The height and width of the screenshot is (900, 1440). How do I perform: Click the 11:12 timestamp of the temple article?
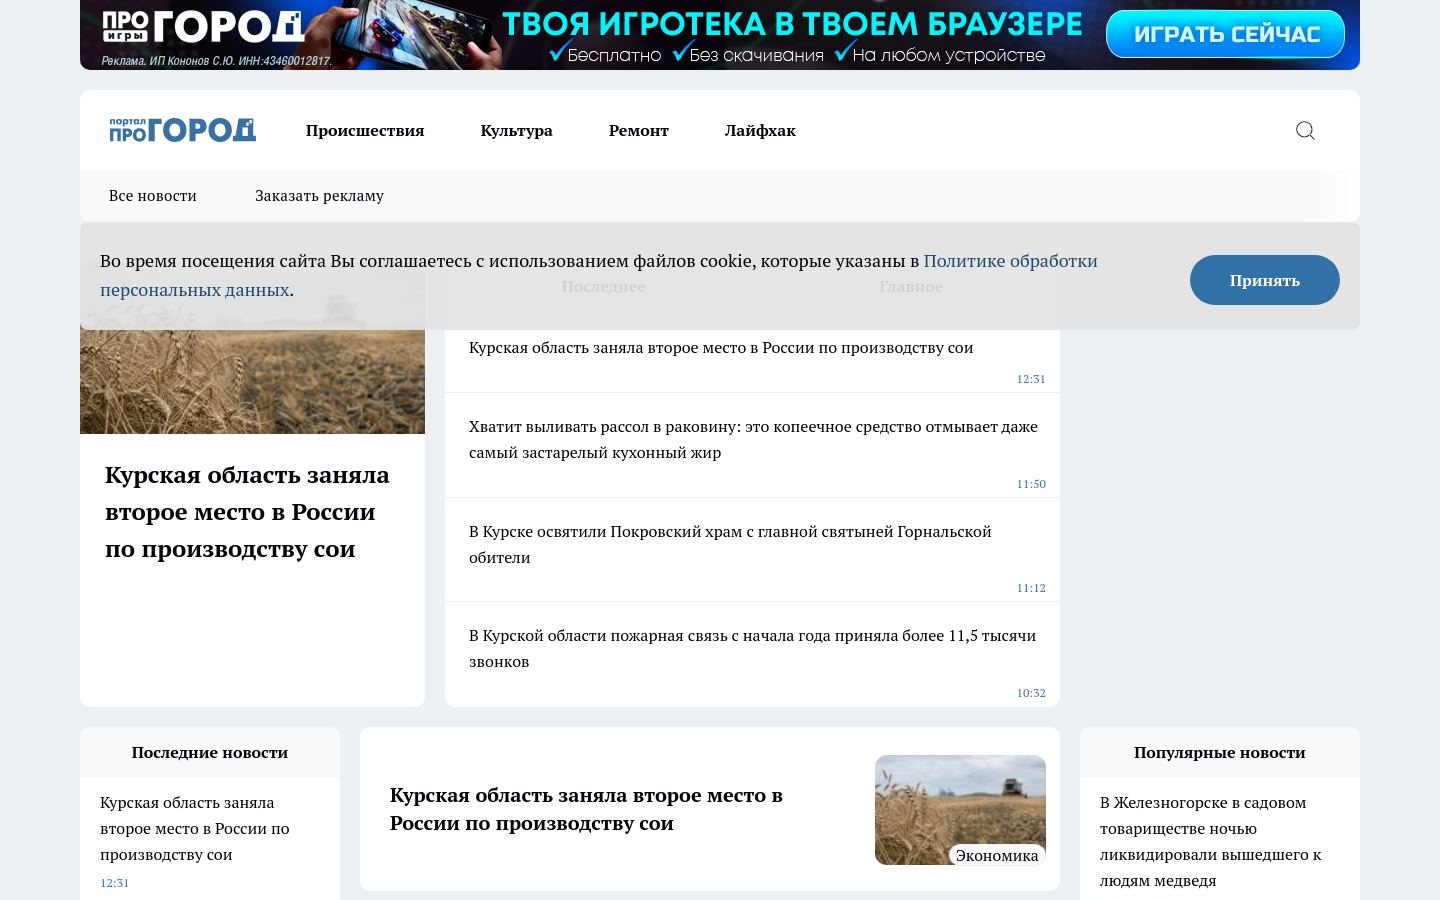click(1031, 588)
